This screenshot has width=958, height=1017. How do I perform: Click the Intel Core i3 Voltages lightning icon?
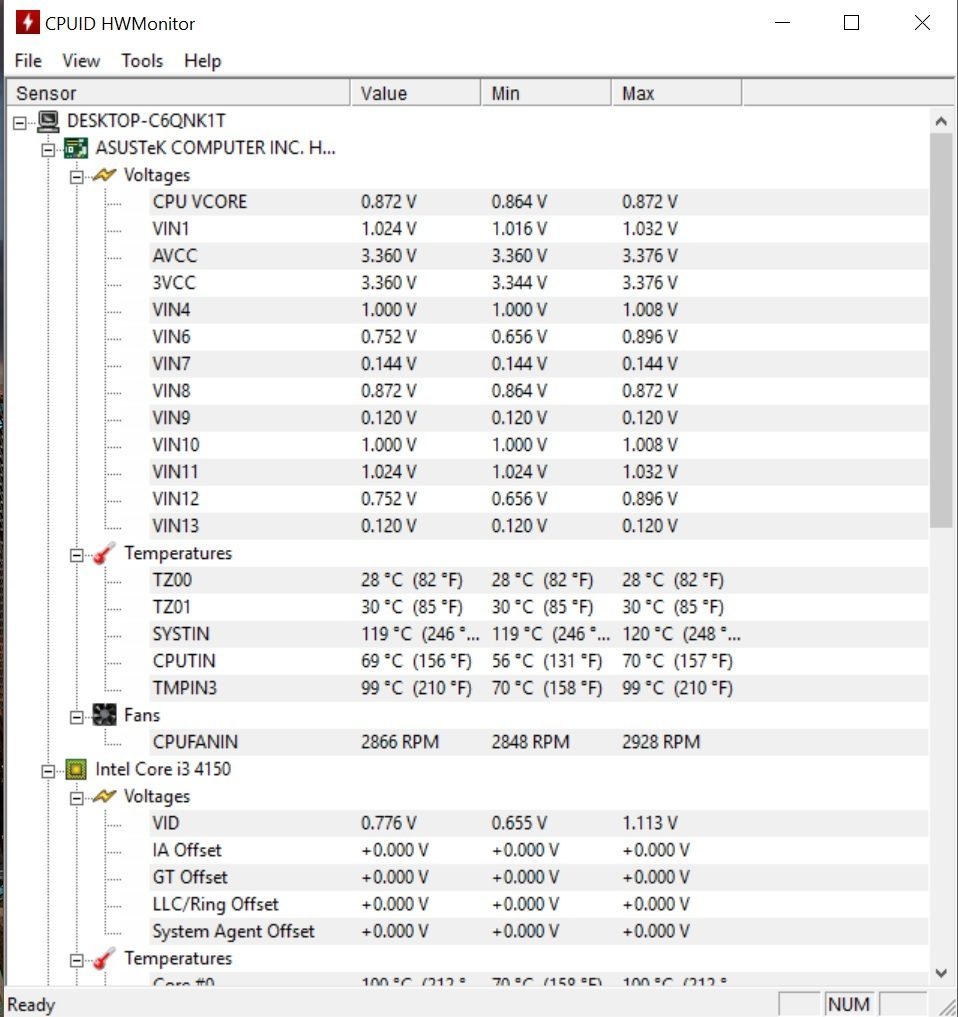click(104, 796)
